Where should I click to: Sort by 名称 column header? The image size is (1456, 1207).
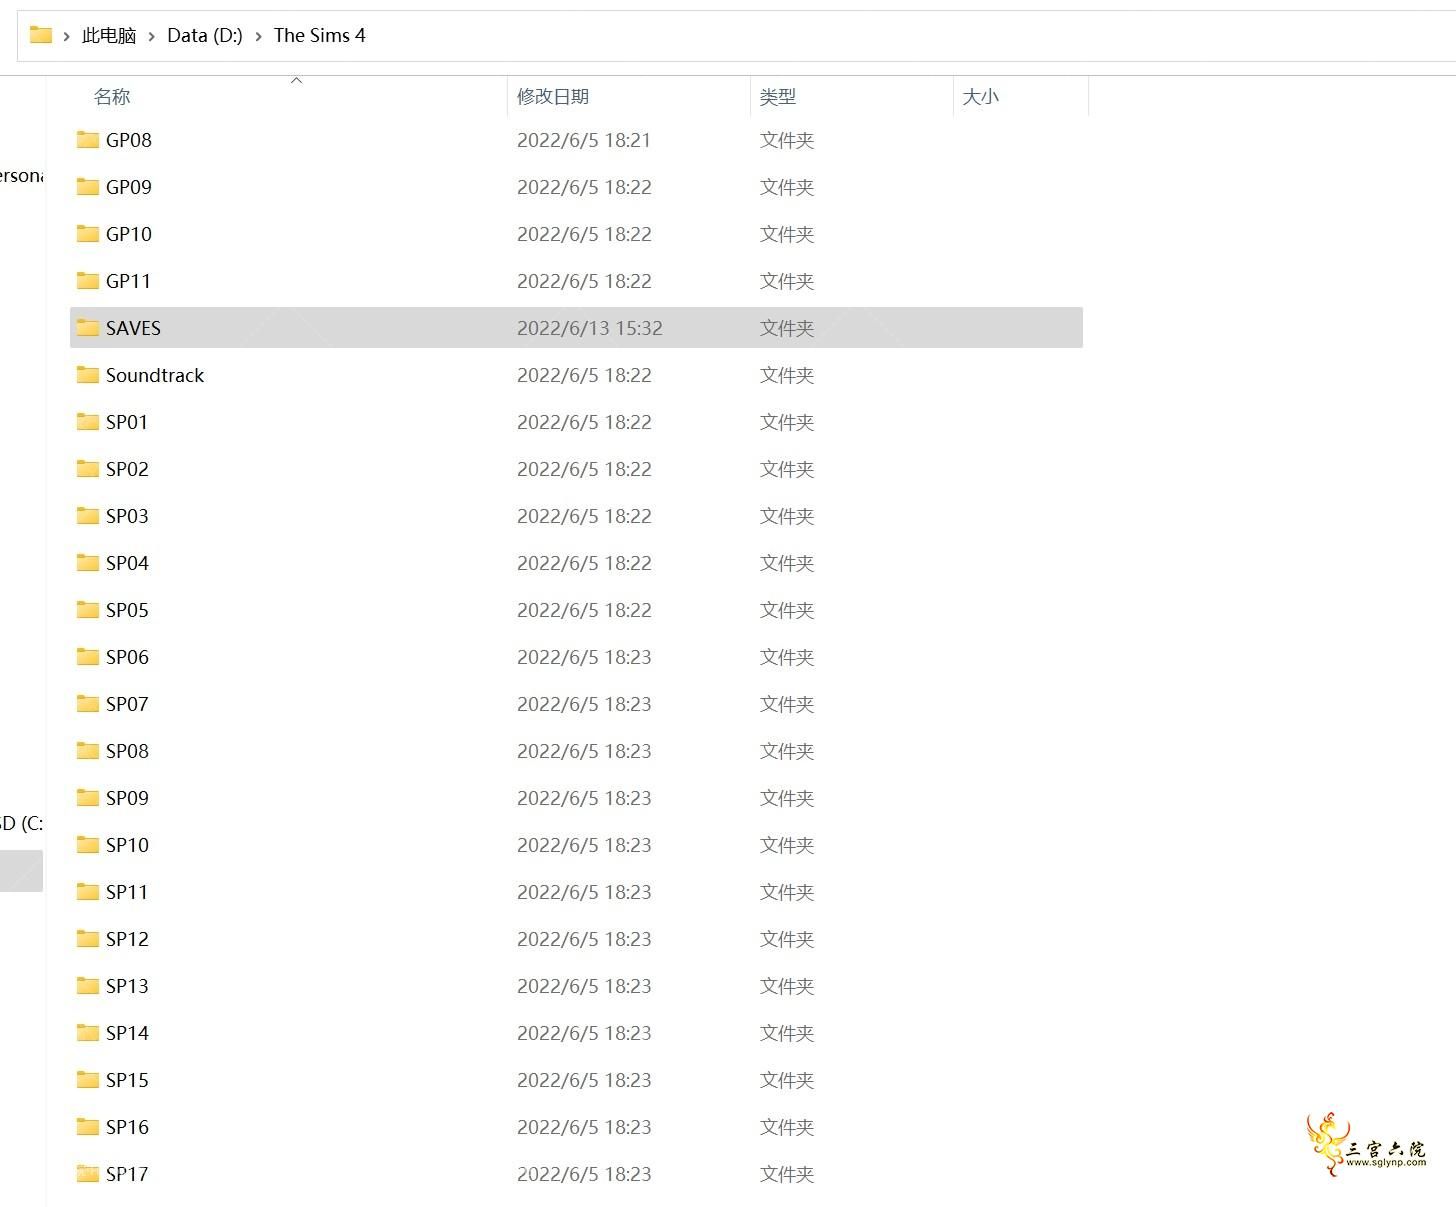pos(112,97)
